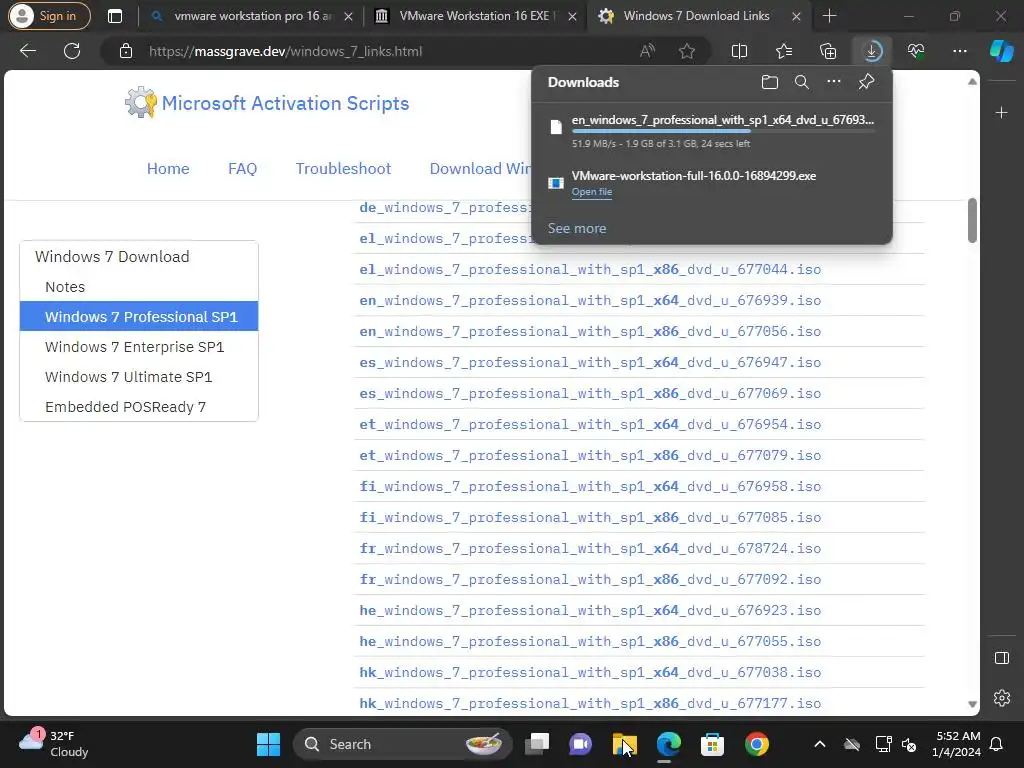Screen dimensions: 1024x768
Task: Toggle the sidebar panel icon at the bottom
Action: point(1001,658)
